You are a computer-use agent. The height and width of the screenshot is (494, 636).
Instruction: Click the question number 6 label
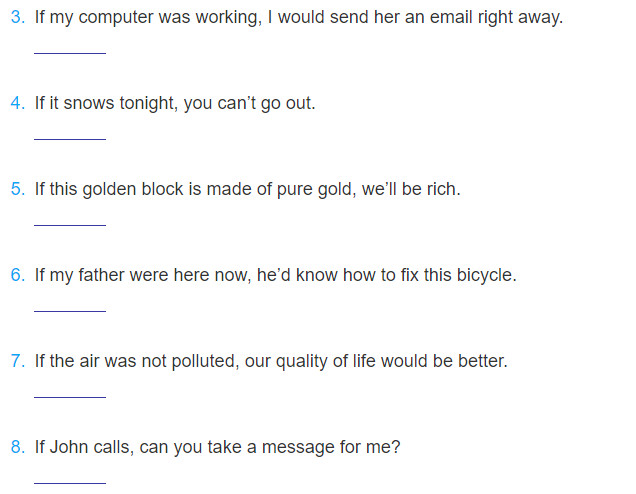(17, 276)
